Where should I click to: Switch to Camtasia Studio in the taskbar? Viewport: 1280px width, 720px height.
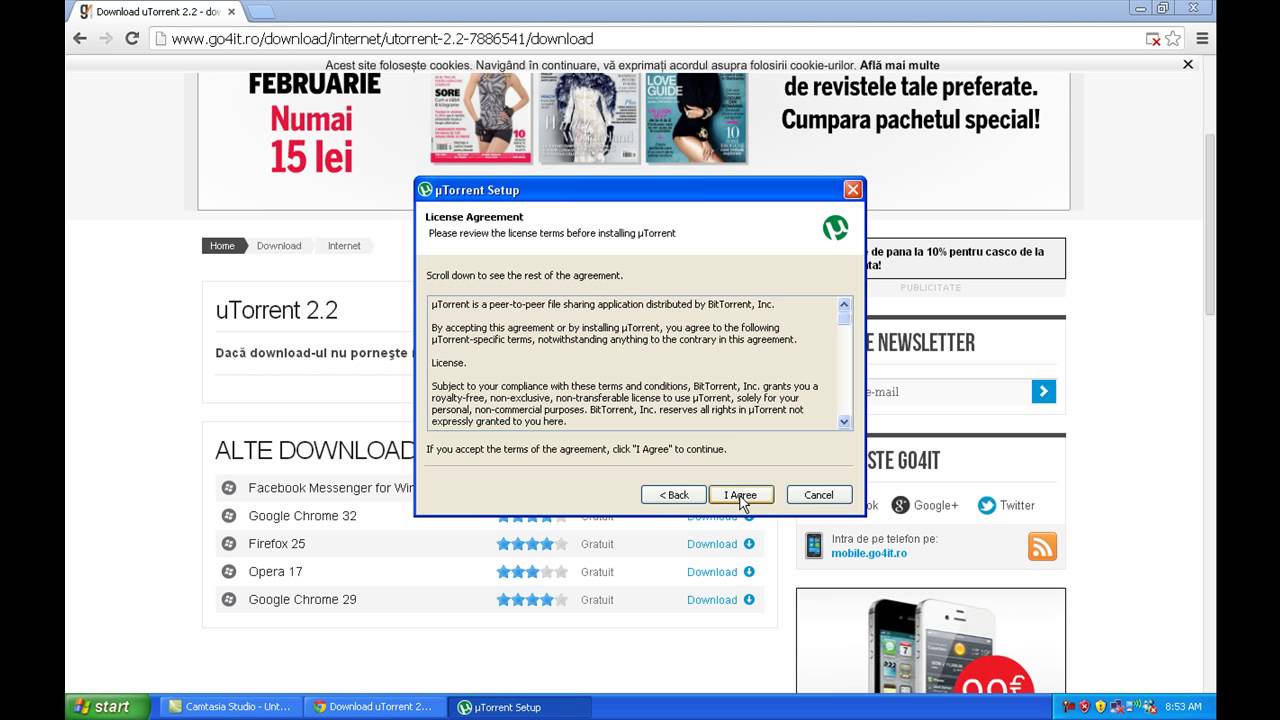231,707
